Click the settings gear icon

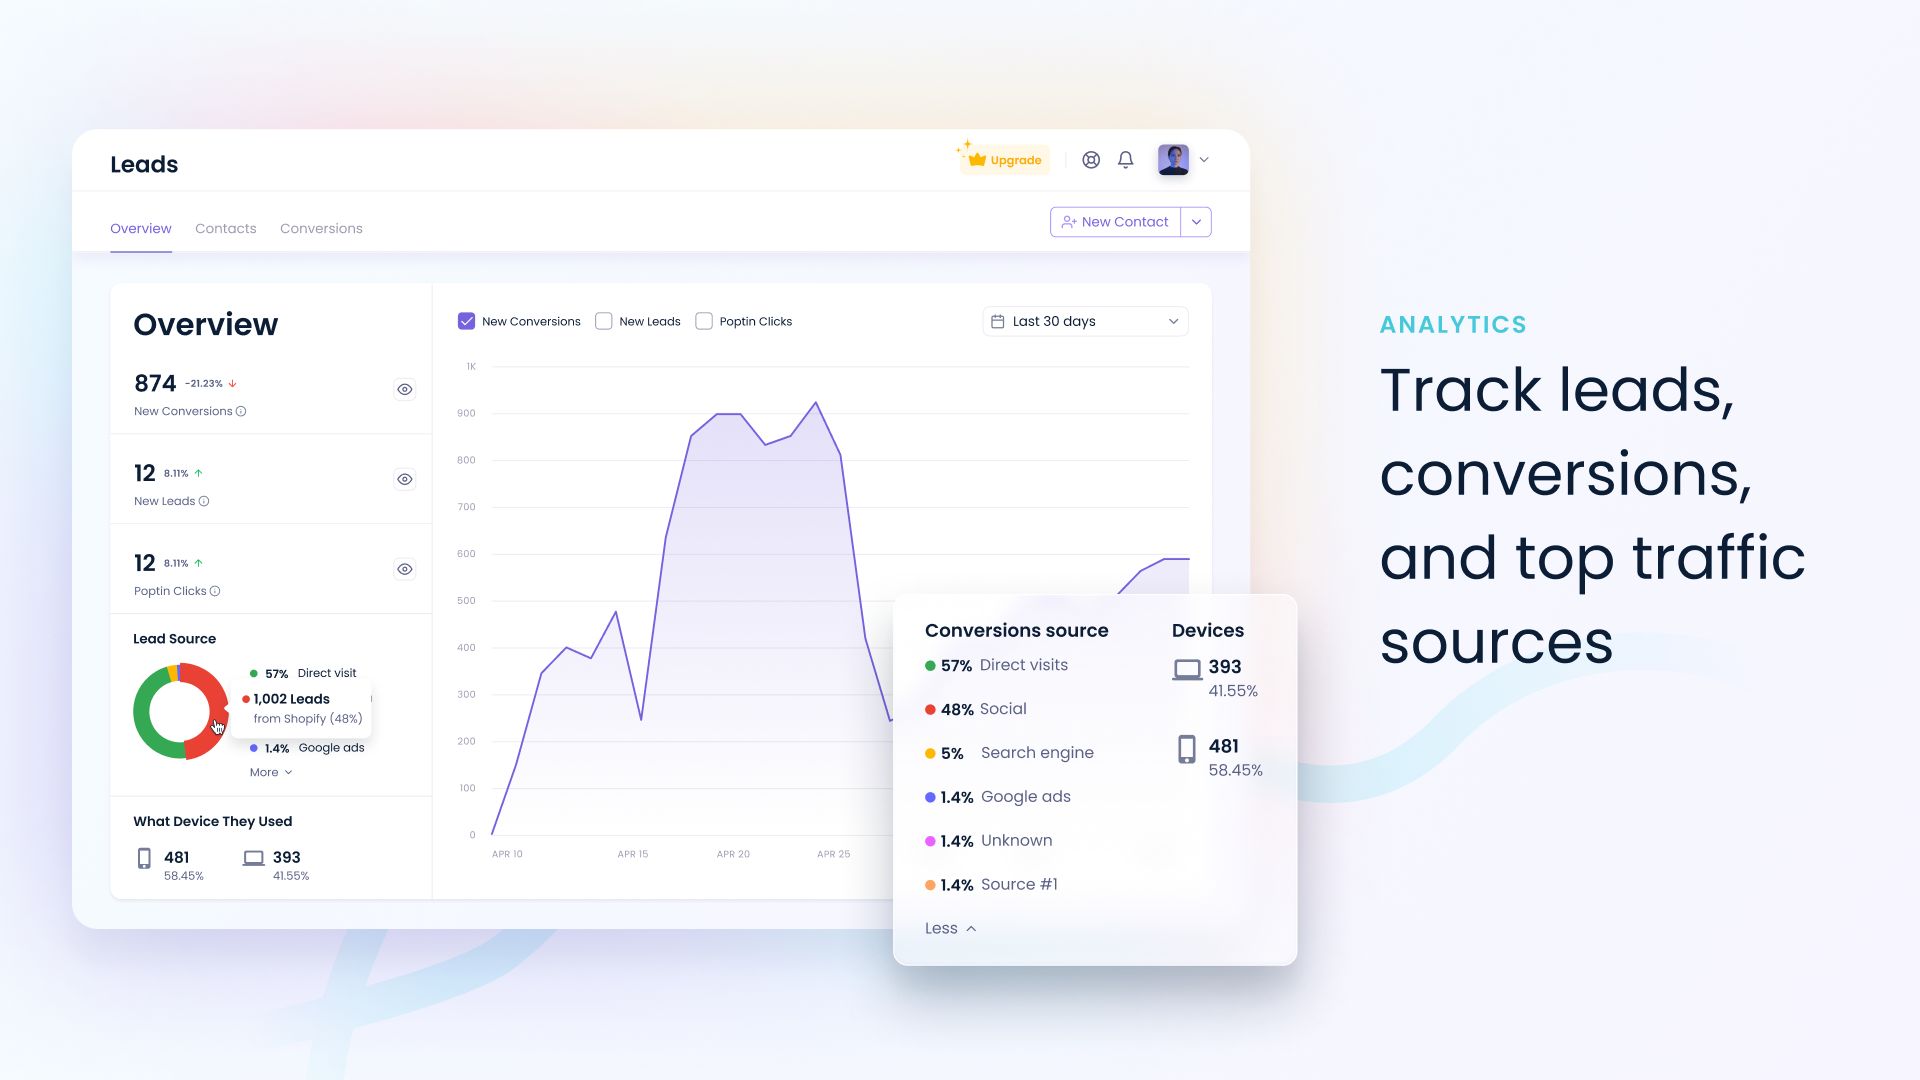[1091, 160]
